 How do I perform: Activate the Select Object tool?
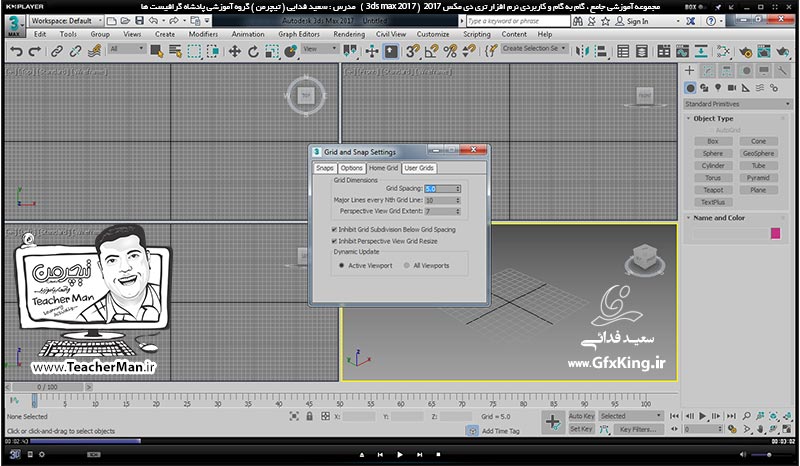click(157, 51)
